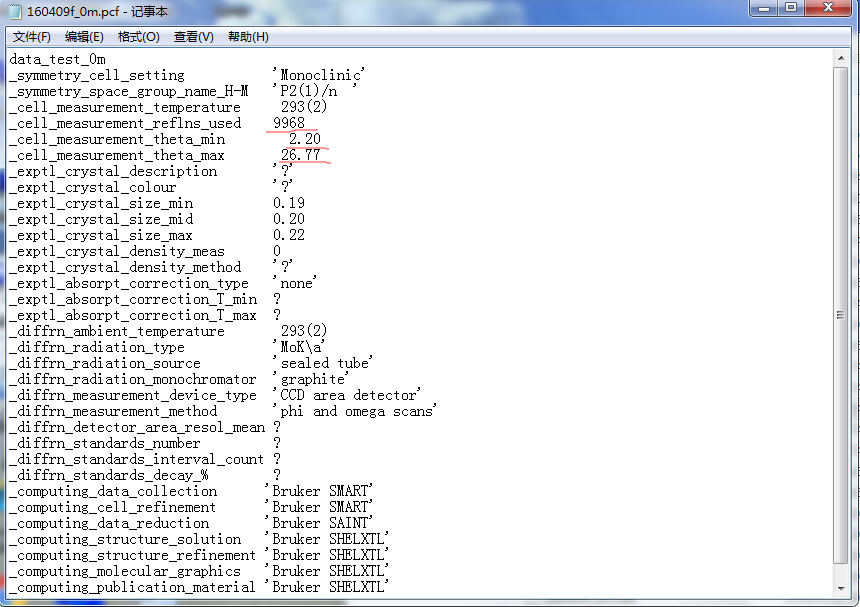Click the _symmetry_space_group_name_H-M label
The image size is (860, 607).
[x=129, y=91]
